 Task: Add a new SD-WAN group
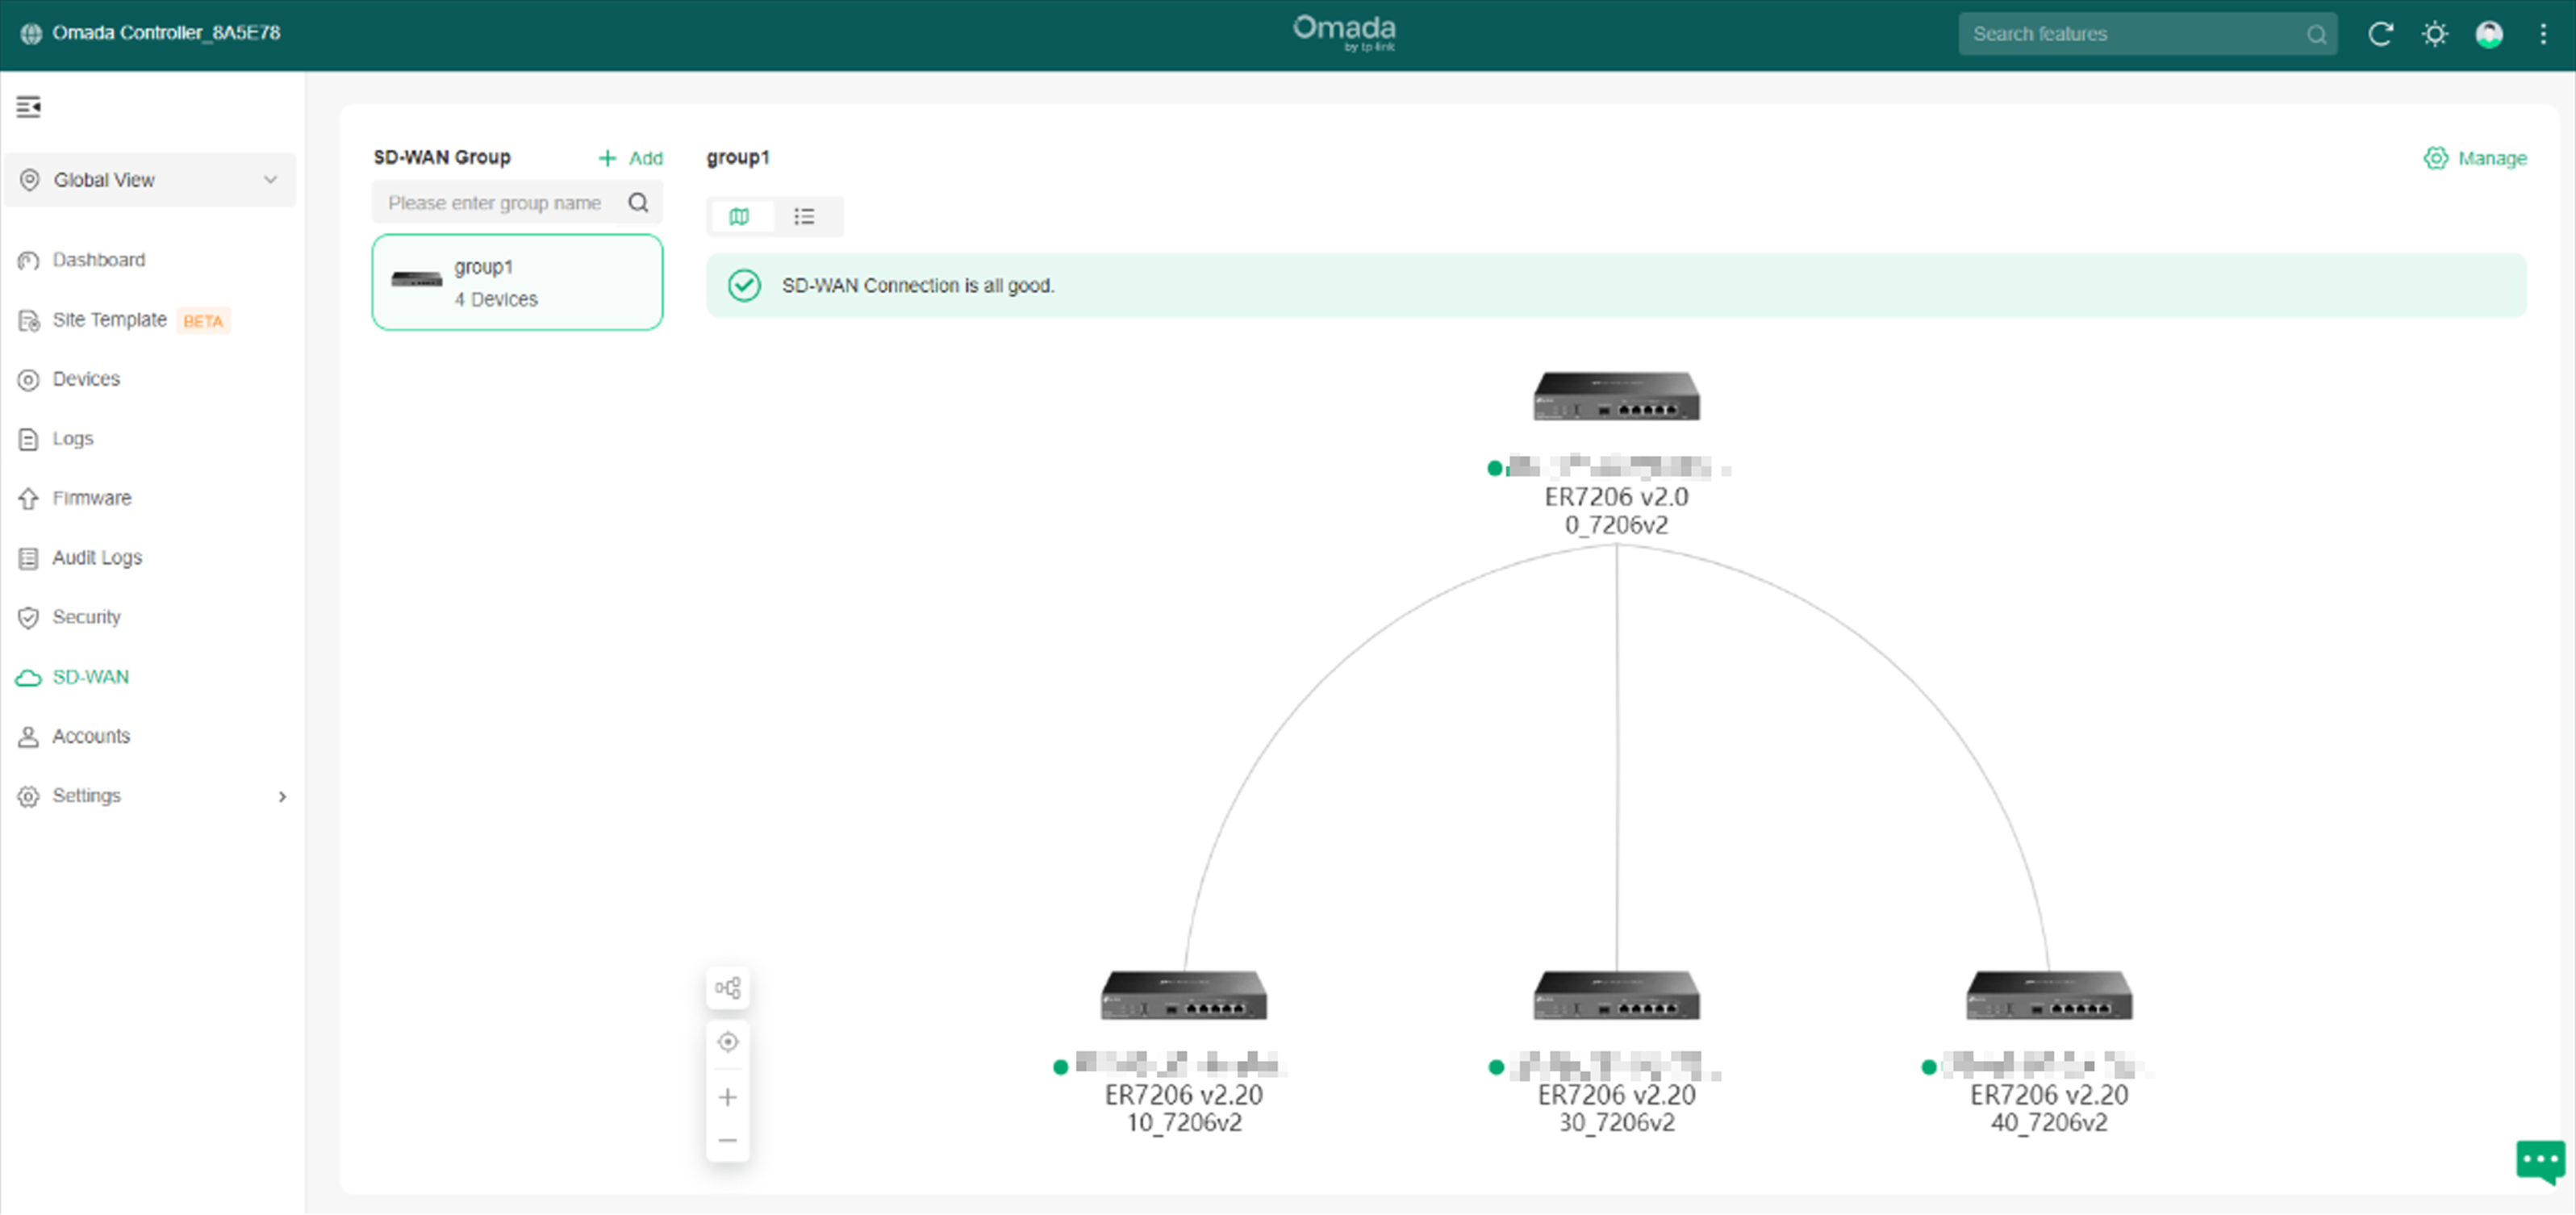tap(631, 158)
